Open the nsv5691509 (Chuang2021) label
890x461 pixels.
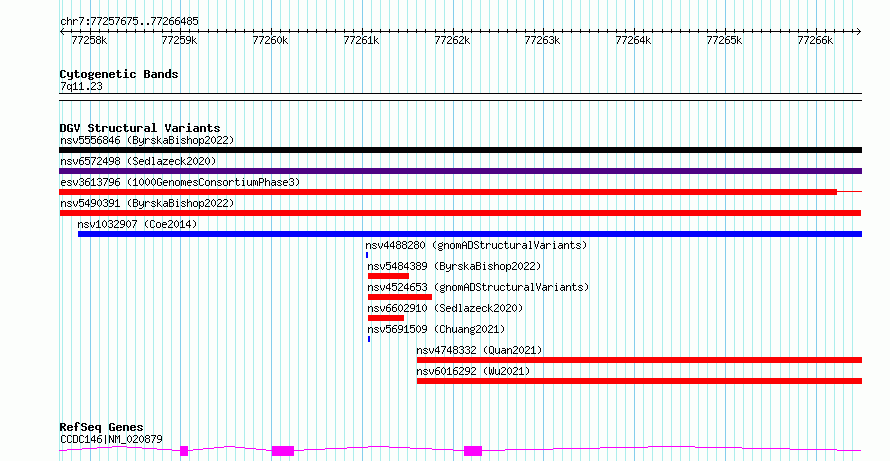436,329
